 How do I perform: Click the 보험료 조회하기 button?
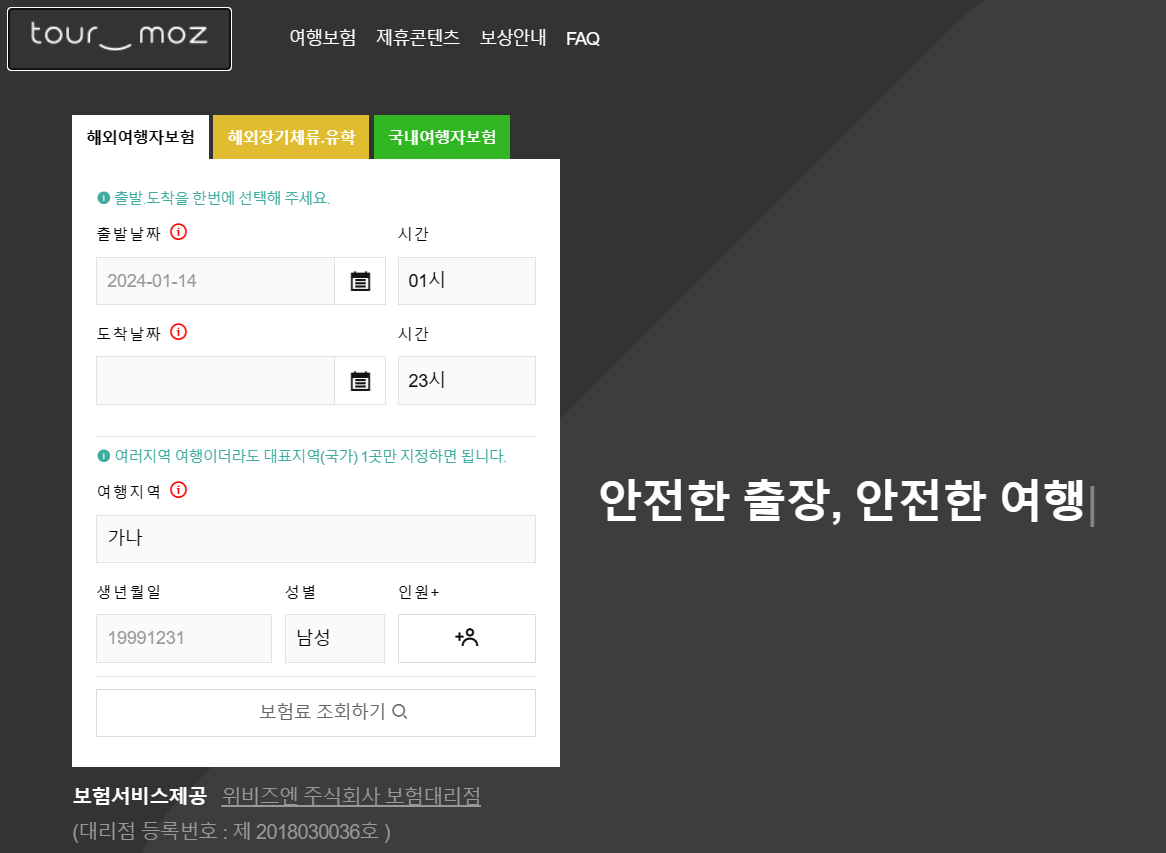(x=315, y=712)
